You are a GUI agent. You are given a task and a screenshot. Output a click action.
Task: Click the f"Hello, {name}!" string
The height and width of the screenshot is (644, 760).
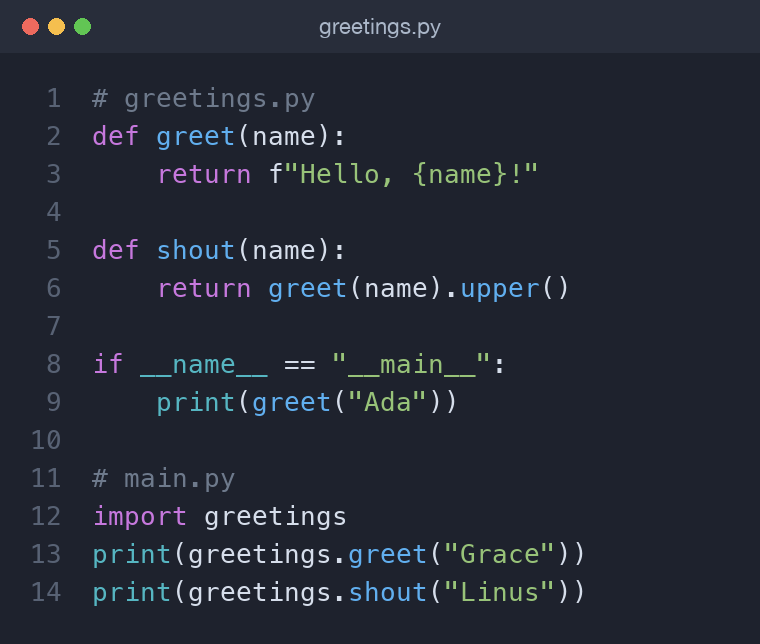coord(403,174)
